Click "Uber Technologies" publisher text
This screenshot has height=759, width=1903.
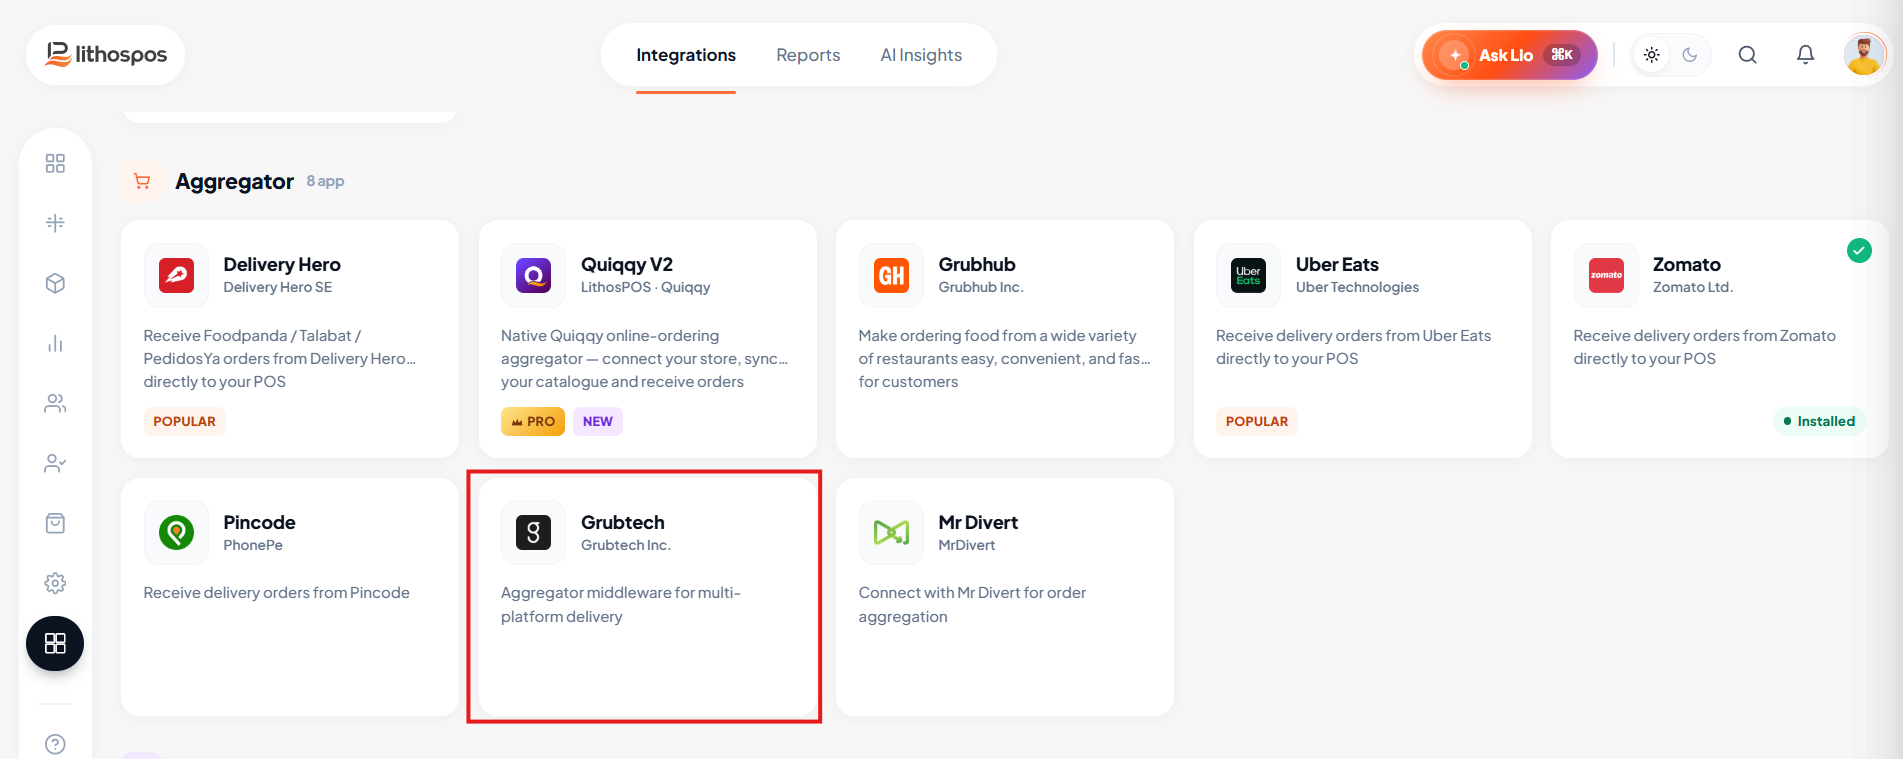click(1357, 287)
